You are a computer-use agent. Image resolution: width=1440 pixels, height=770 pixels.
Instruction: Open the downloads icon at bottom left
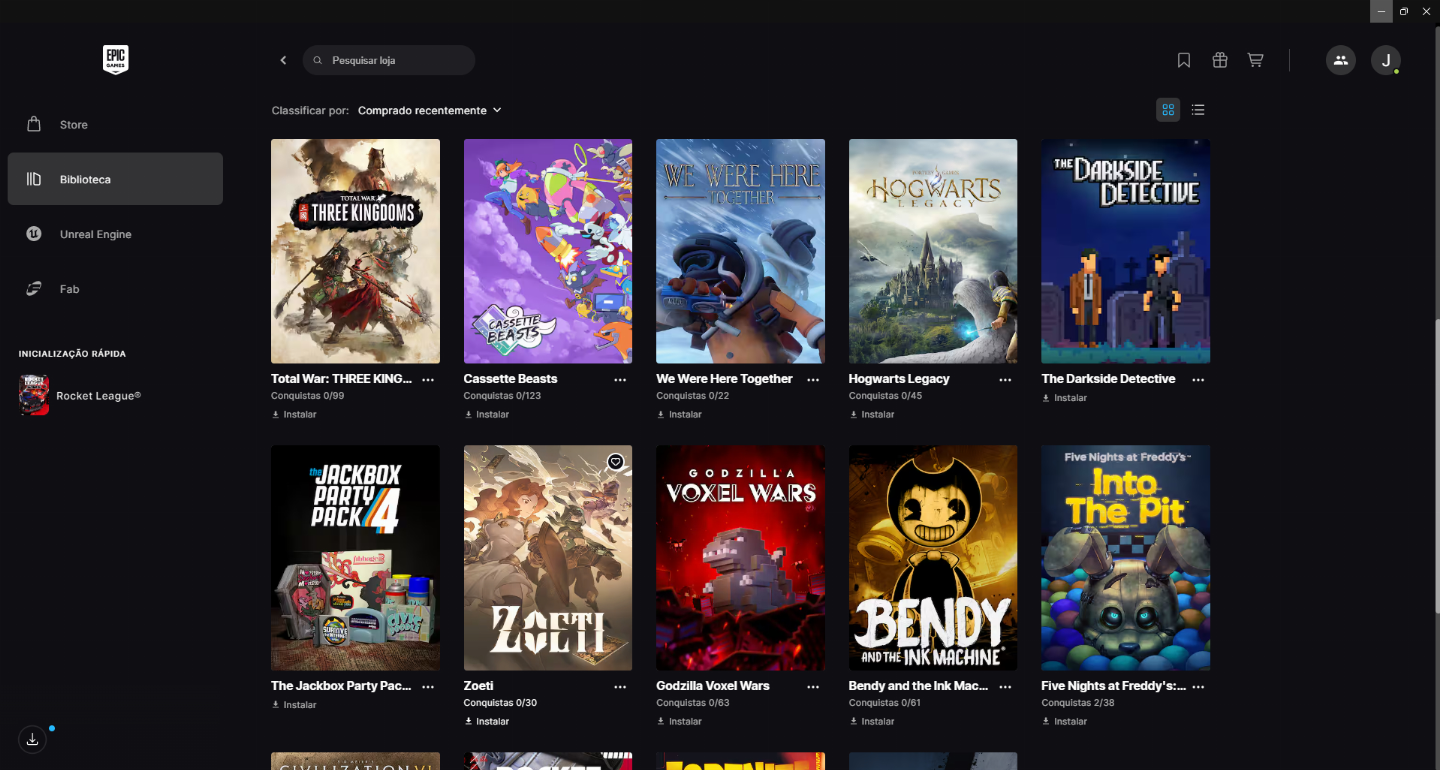32,740
